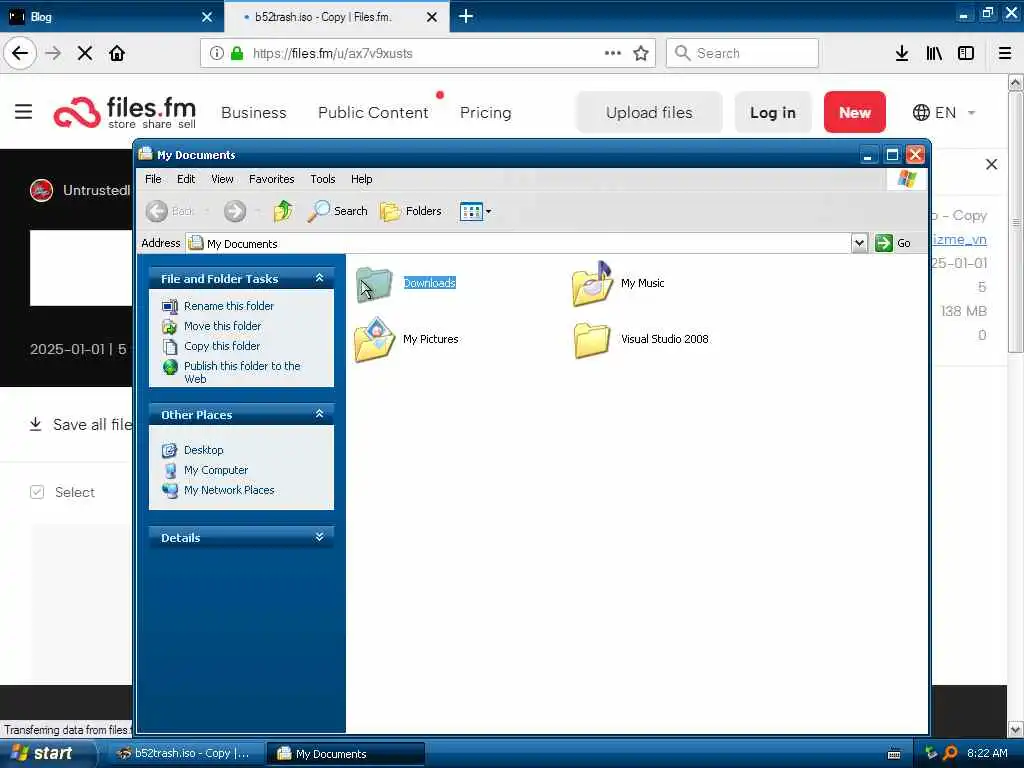Click Copy this folder
Viewport: 1024px width, 768px height.
tap(222, 346)
